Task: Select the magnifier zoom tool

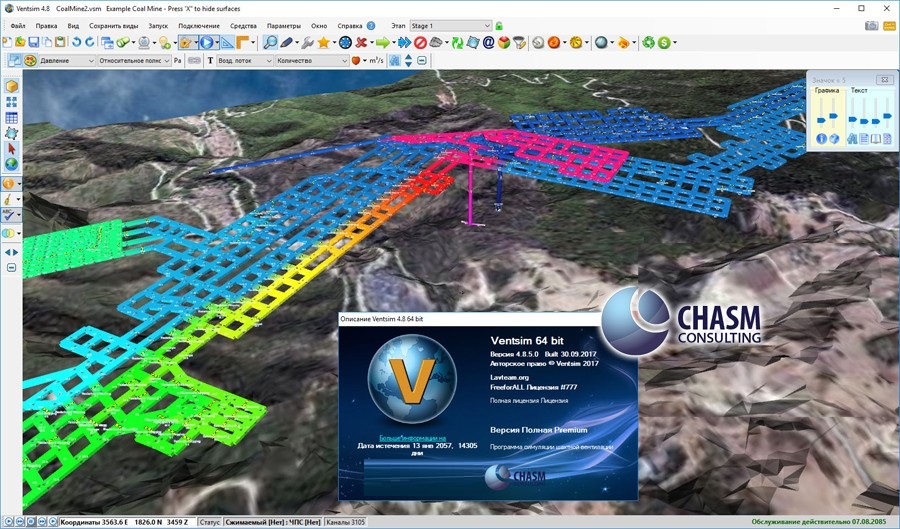Action: point(270,42)
